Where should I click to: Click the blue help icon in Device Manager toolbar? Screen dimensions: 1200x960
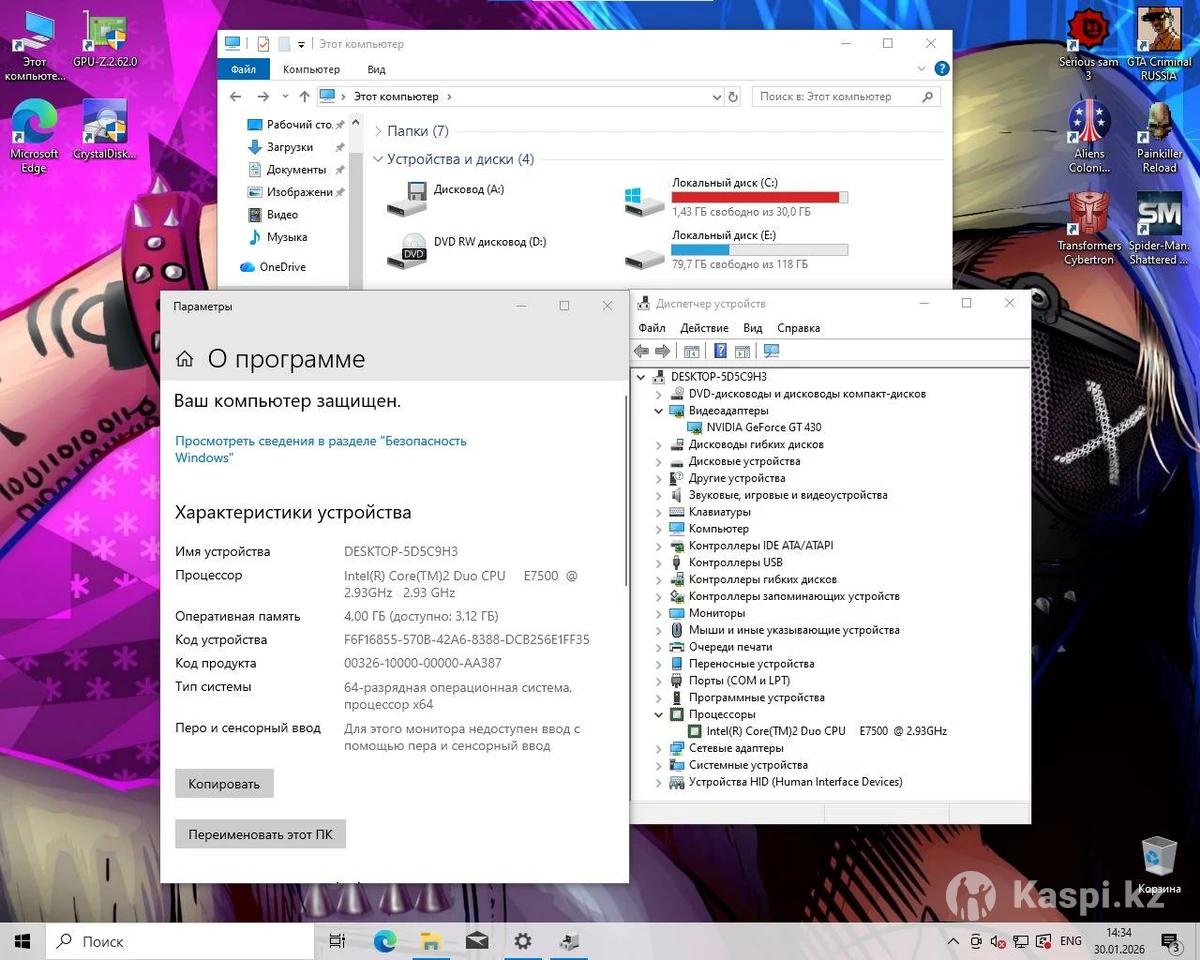pyautogui.click(x=719, y=351)
